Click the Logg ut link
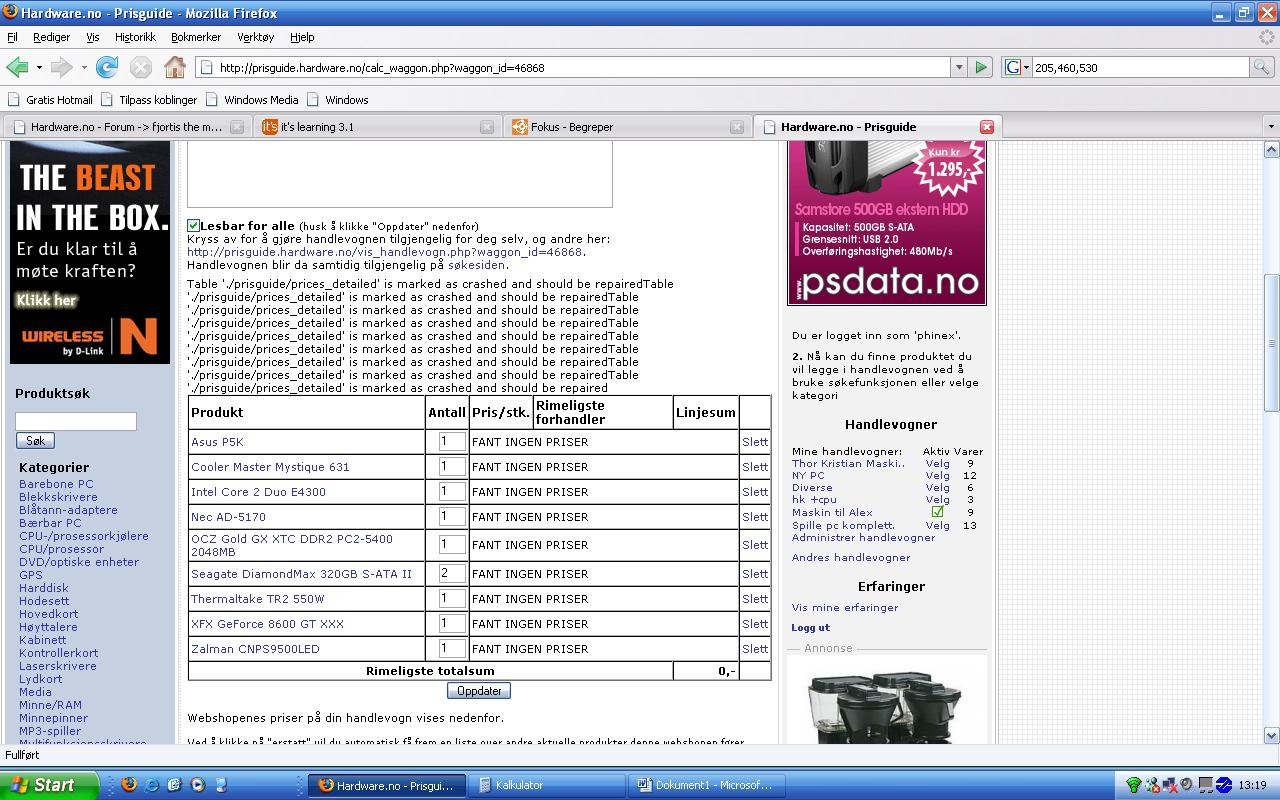The height and width of the screenshot is (800, 1280). pyautogui.click(x=810, y=628)
